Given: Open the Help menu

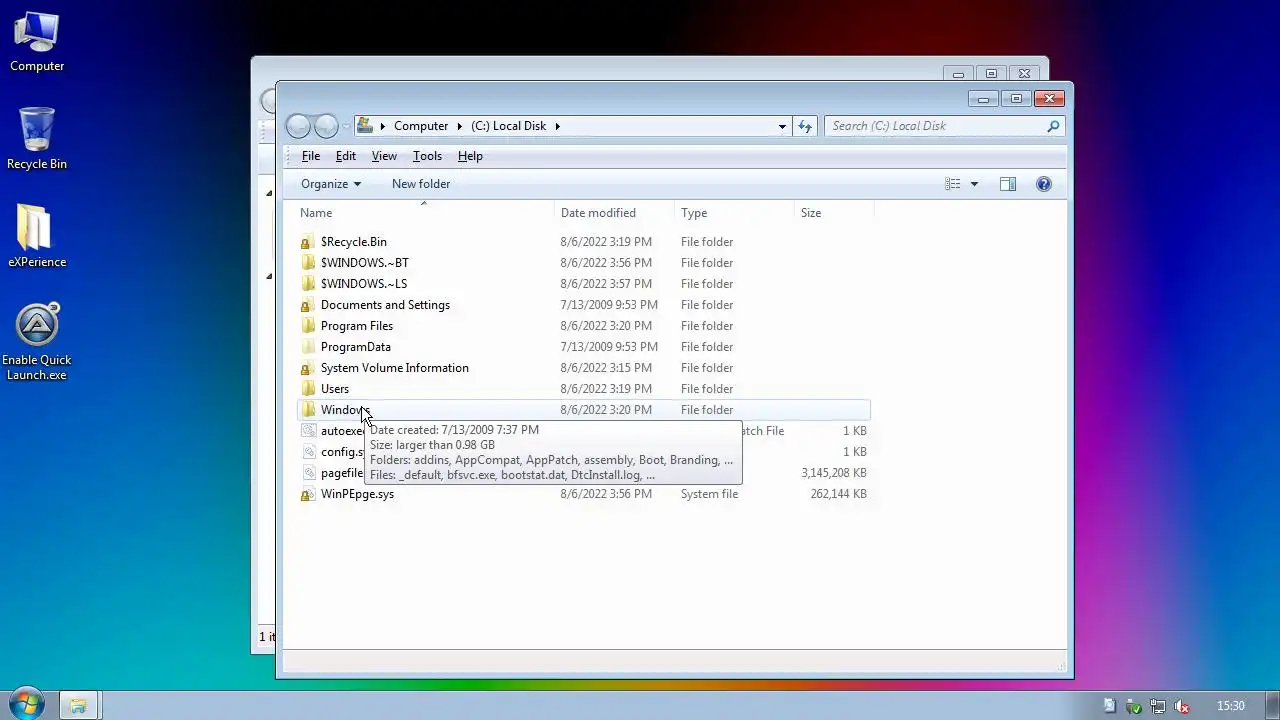Looking at the screenshot, I should pos(470,156).
